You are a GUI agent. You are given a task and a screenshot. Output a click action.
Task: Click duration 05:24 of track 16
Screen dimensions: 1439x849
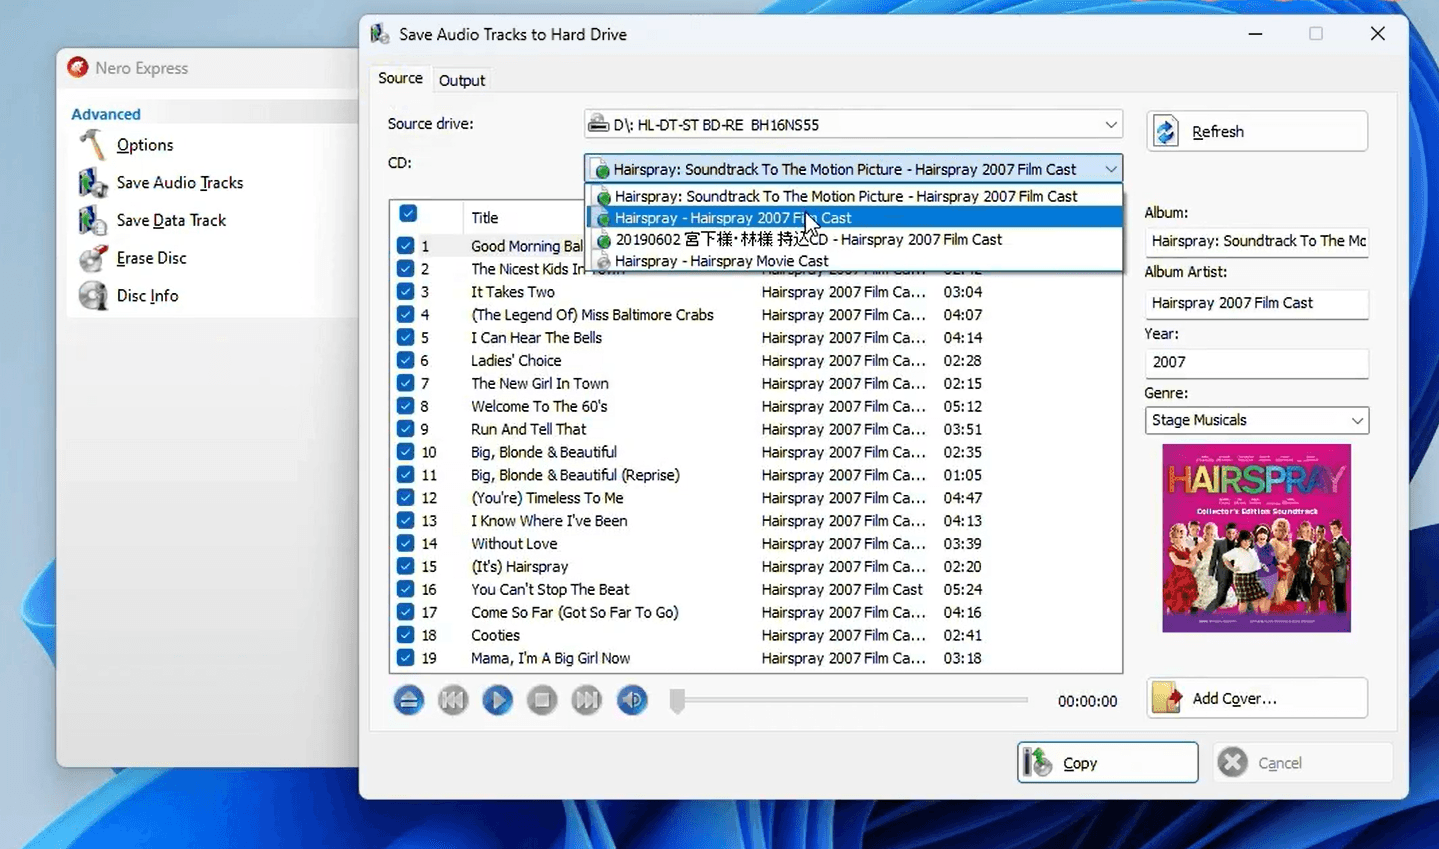click(962, 590)
